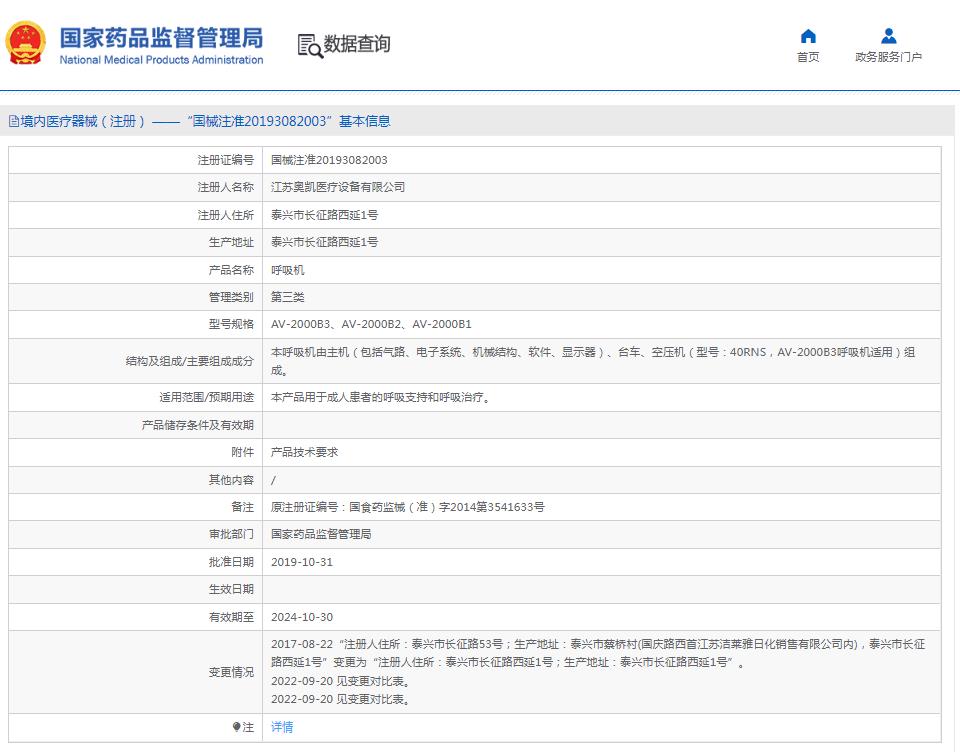Click the 政务服务门户 person icon
The width and height of the screenshot is (960, 752).
[888, 37]
